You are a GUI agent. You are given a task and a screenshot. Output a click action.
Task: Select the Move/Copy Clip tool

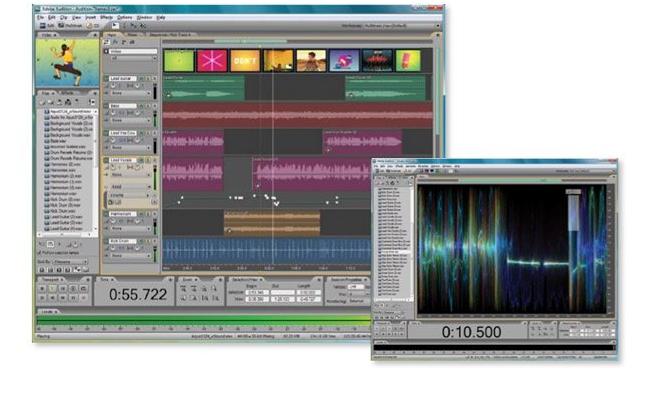click(x=133, y=26)
